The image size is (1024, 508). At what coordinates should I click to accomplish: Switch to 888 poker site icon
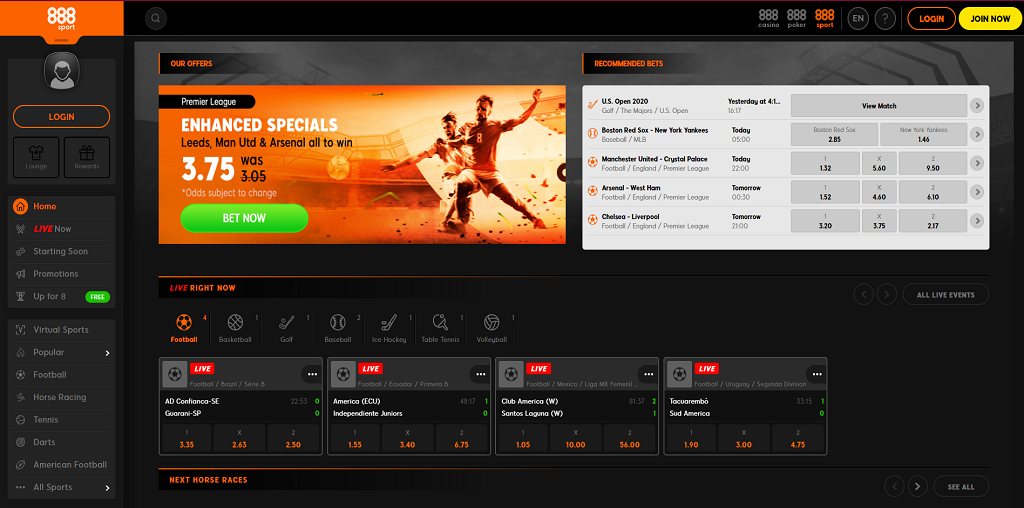click(797, 18)
